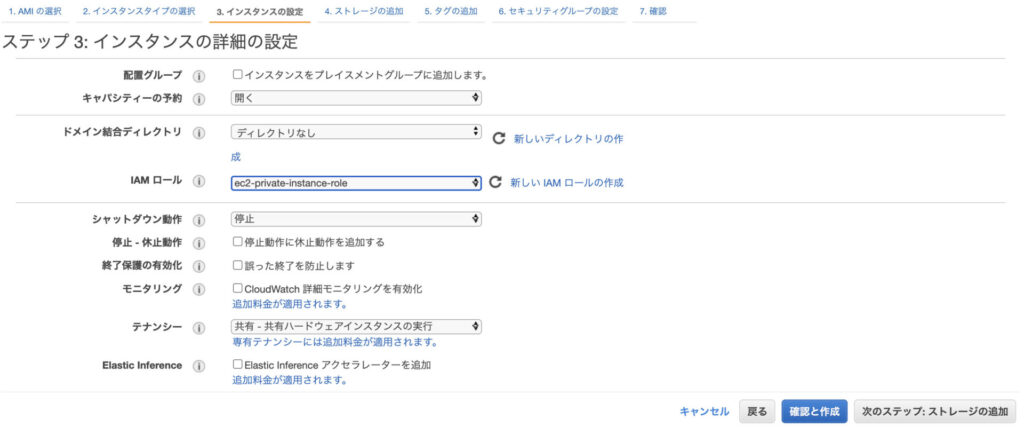Click info icon next to Elastic Inference

199,366
